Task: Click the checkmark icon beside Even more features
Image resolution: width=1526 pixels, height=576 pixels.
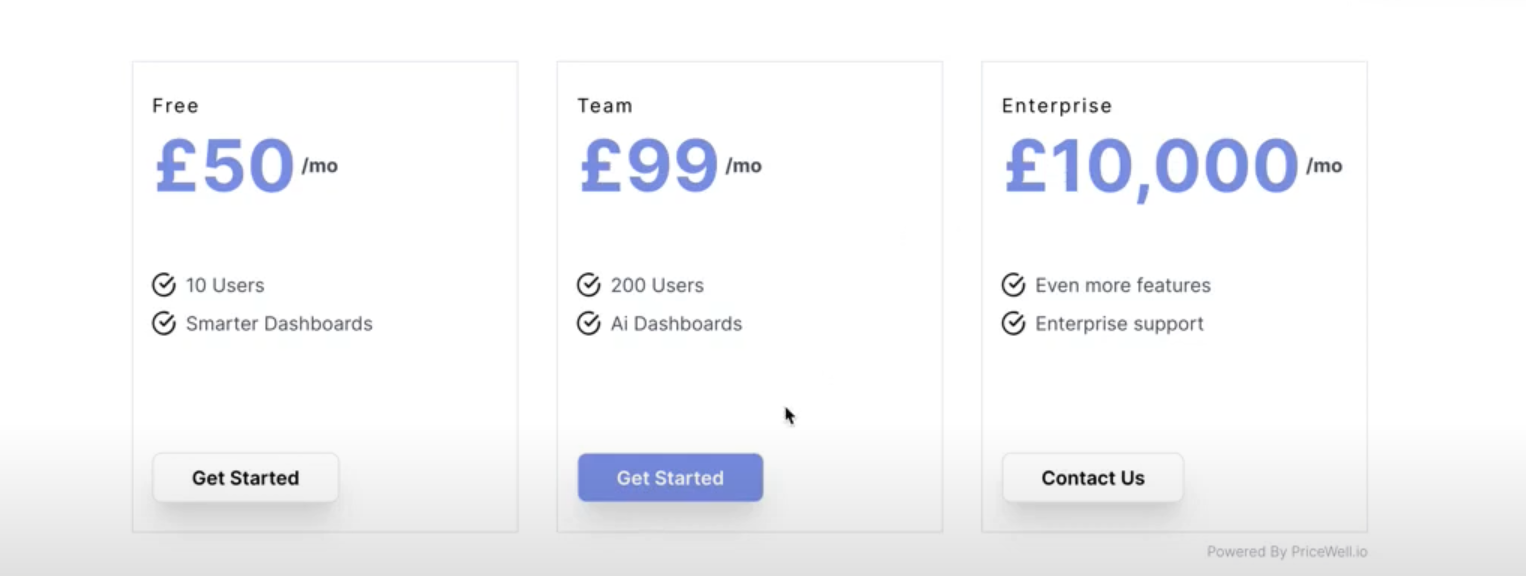Action: (x=1013, y=285)
